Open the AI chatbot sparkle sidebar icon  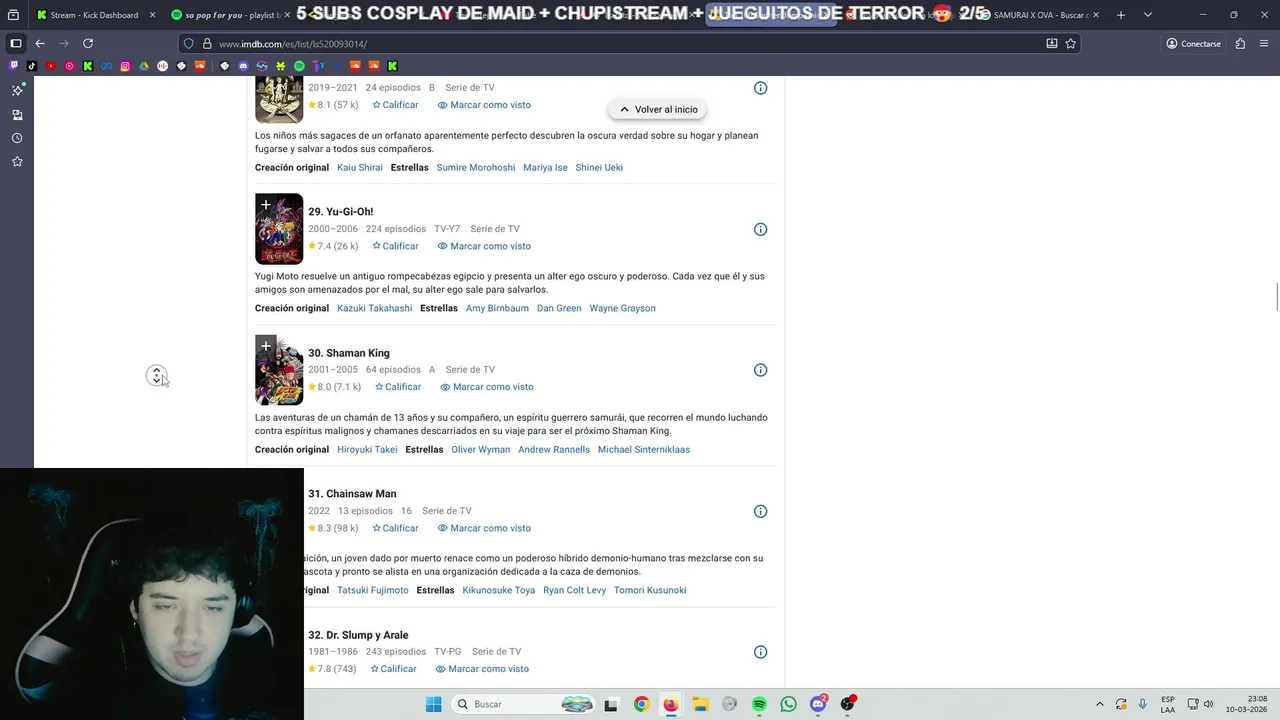click(x=17, y=90)
